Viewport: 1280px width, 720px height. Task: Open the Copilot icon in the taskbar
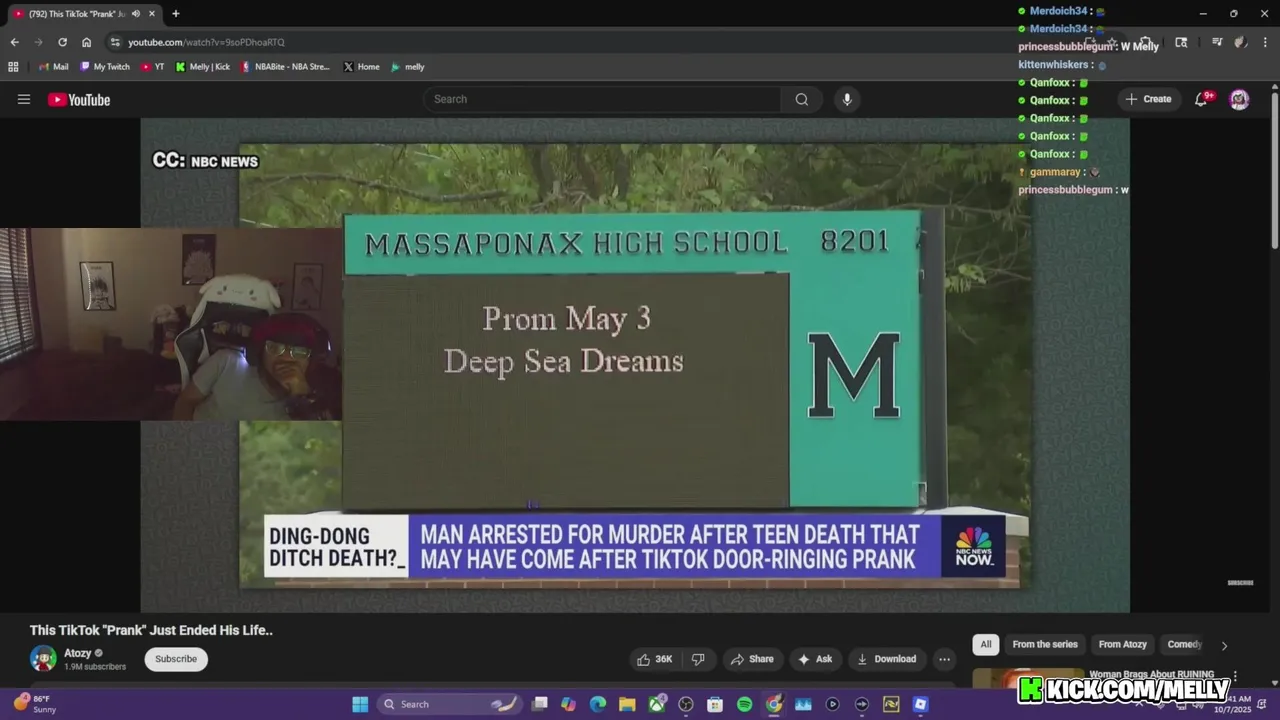pos(569,704)
